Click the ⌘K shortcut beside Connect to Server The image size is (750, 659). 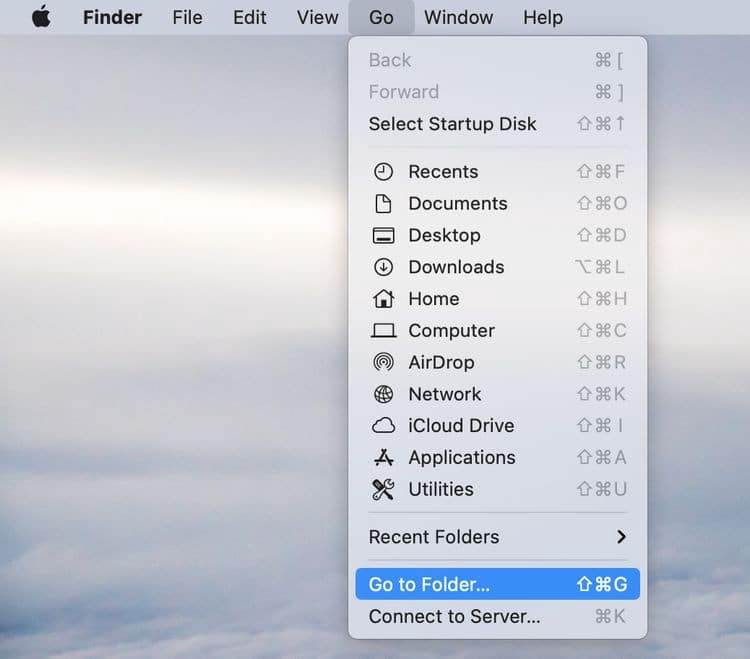(610, 616)
